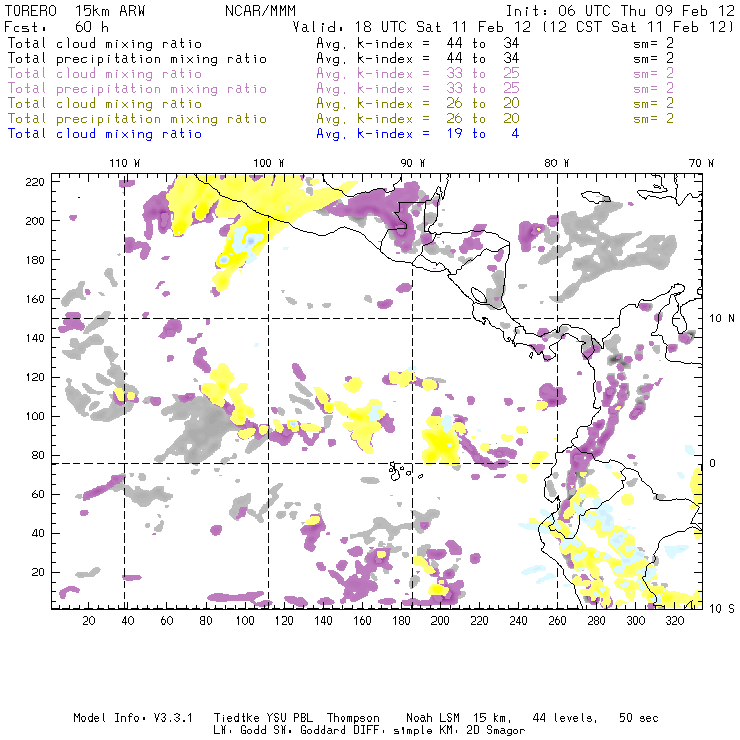Click the 'Model Info: V3.3.1' text

coord(133,718)
